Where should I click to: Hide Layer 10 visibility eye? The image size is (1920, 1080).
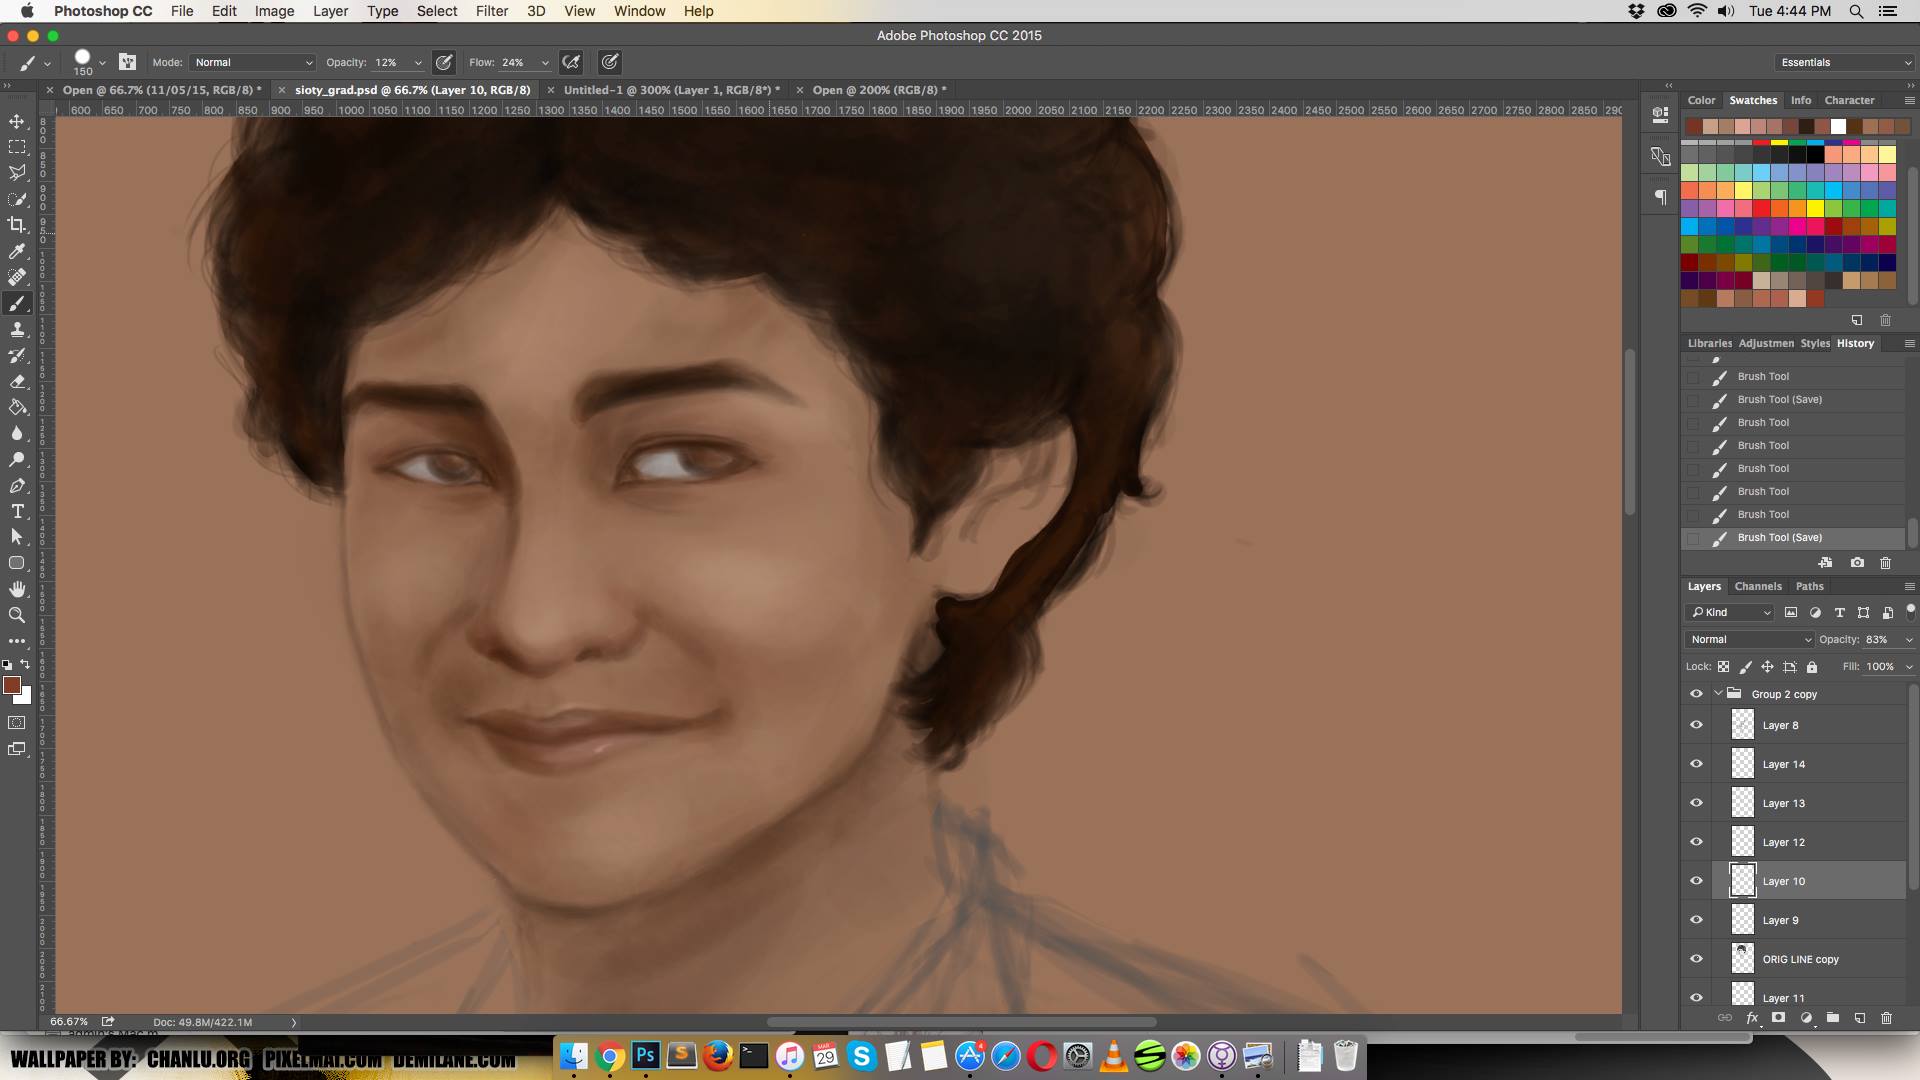(1696, 881)
